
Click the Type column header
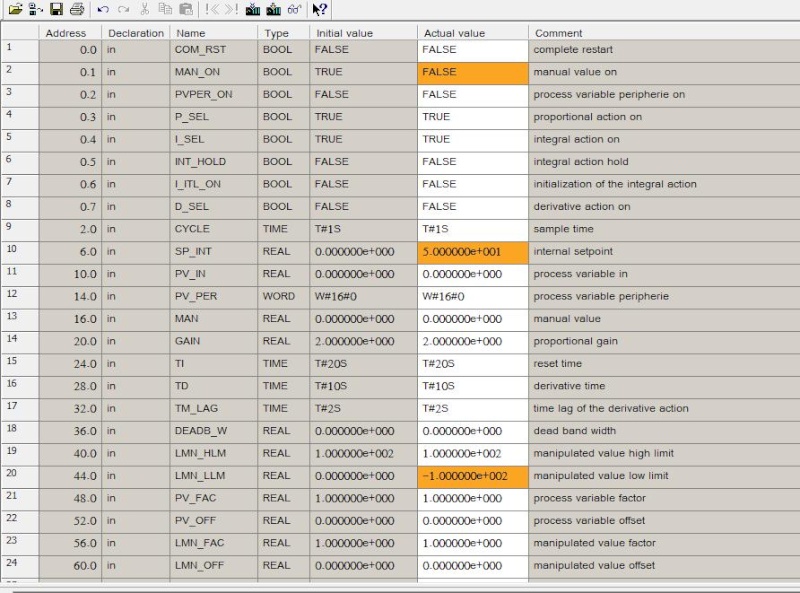[284, 33]
